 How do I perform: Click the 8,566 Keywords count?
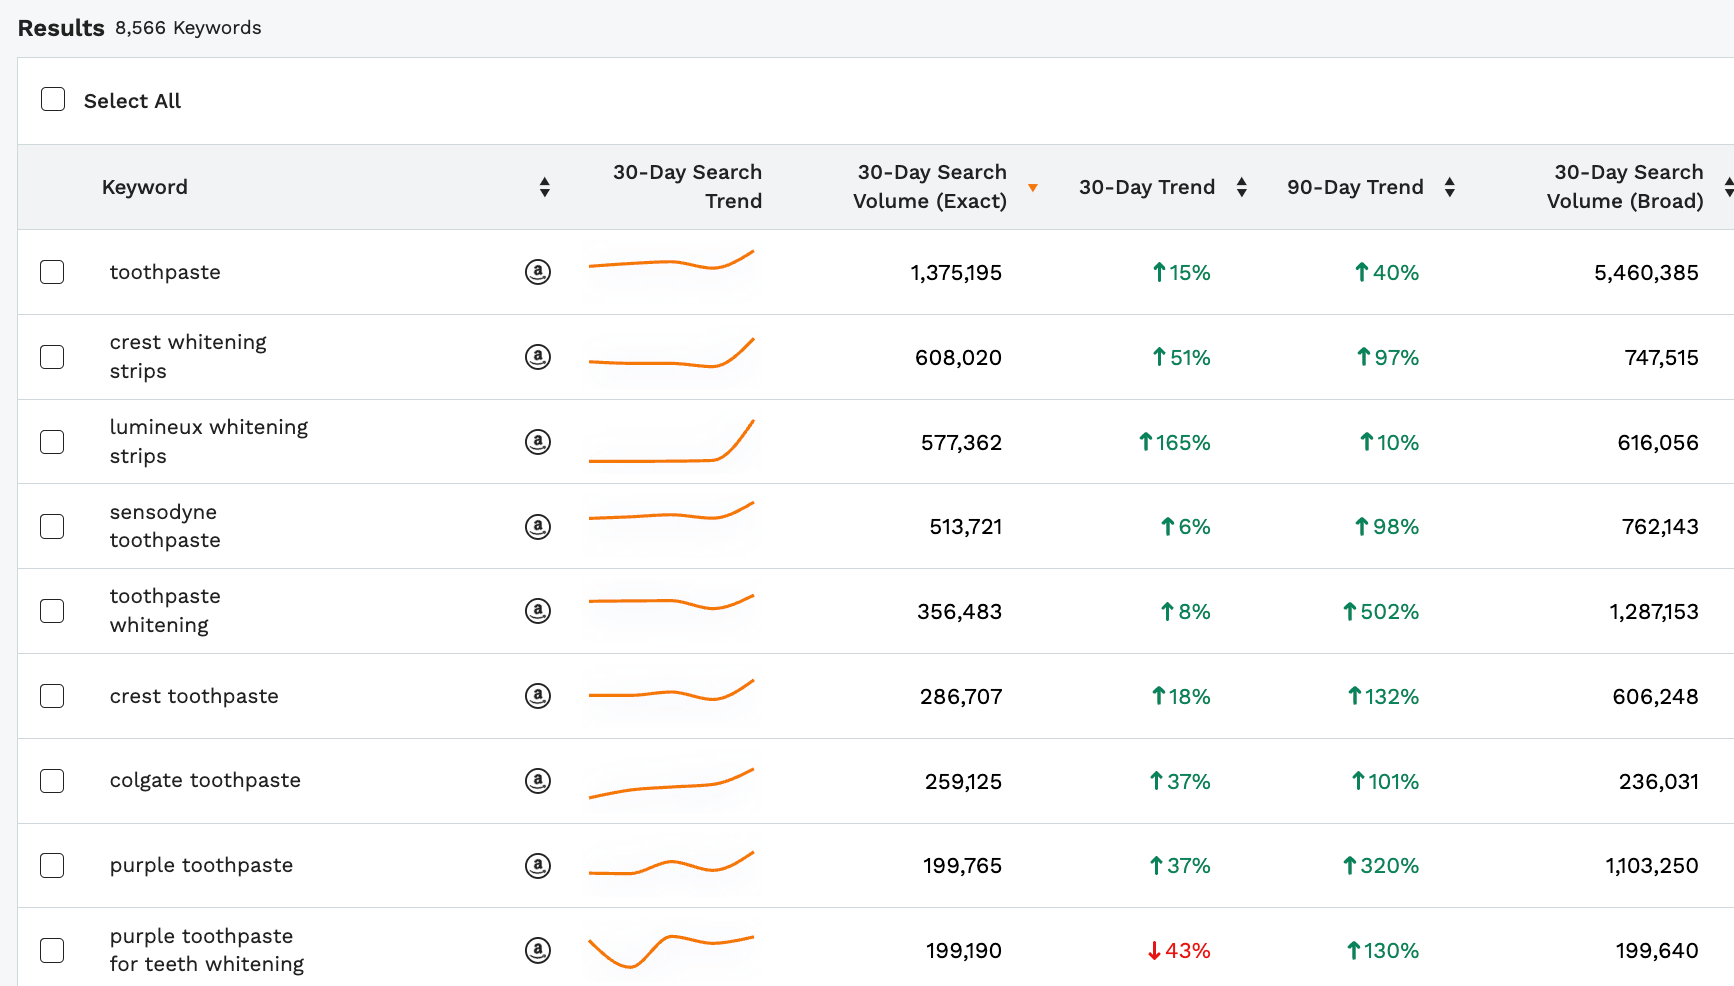188,28
